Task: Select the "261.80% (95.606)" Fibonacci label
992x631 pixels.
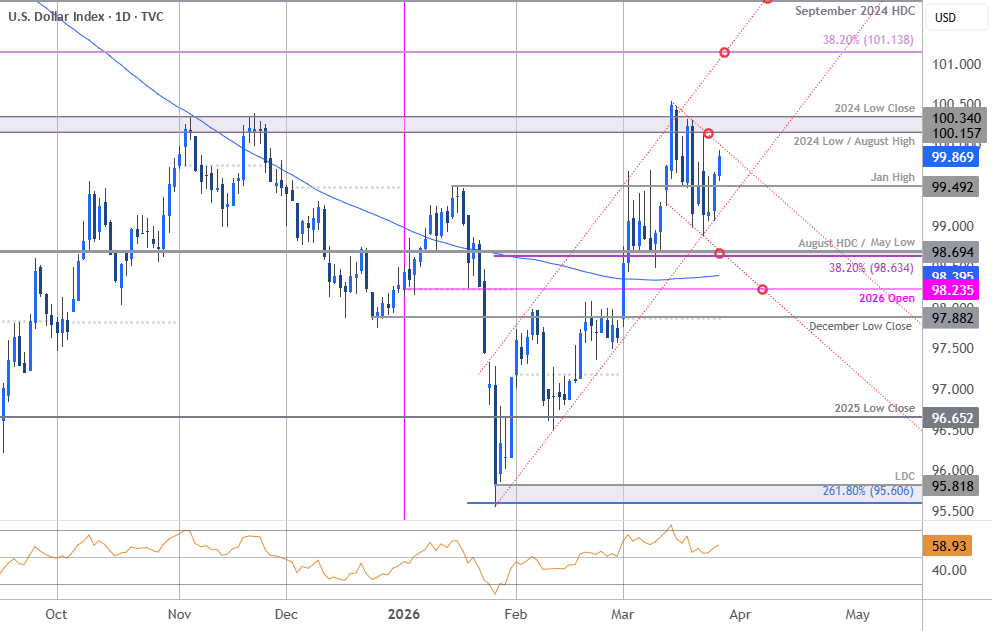Action: pos(868,490)
